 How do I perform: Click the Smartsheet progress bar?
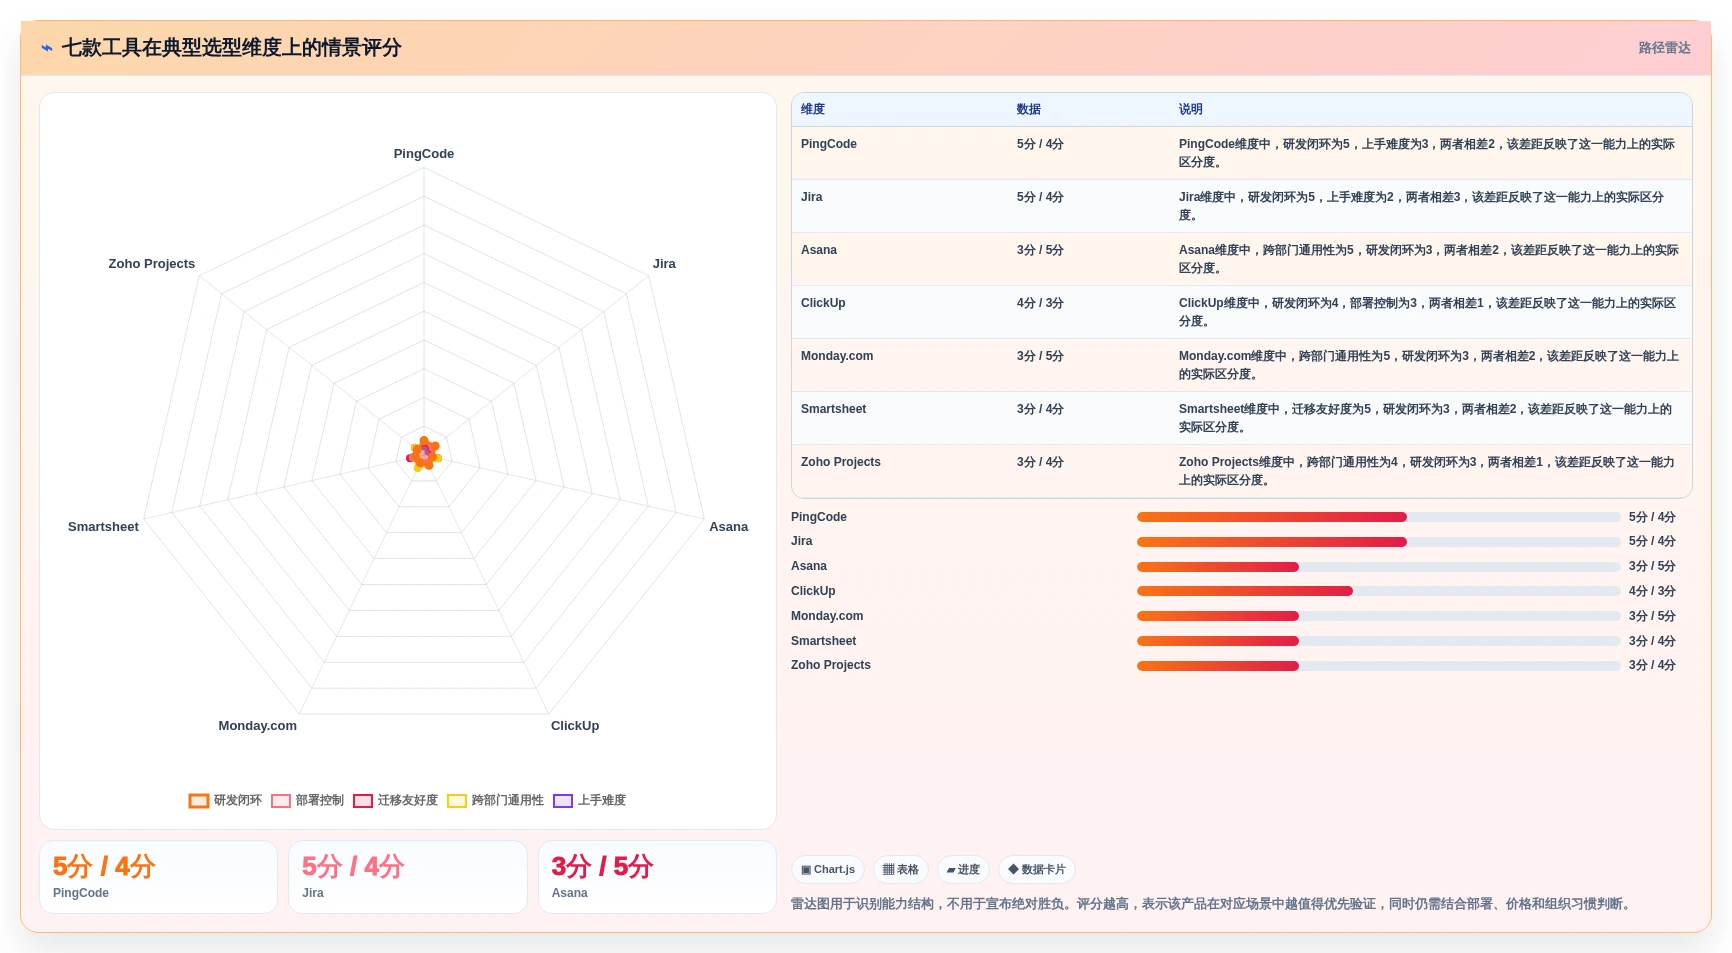click(1379, 641)
